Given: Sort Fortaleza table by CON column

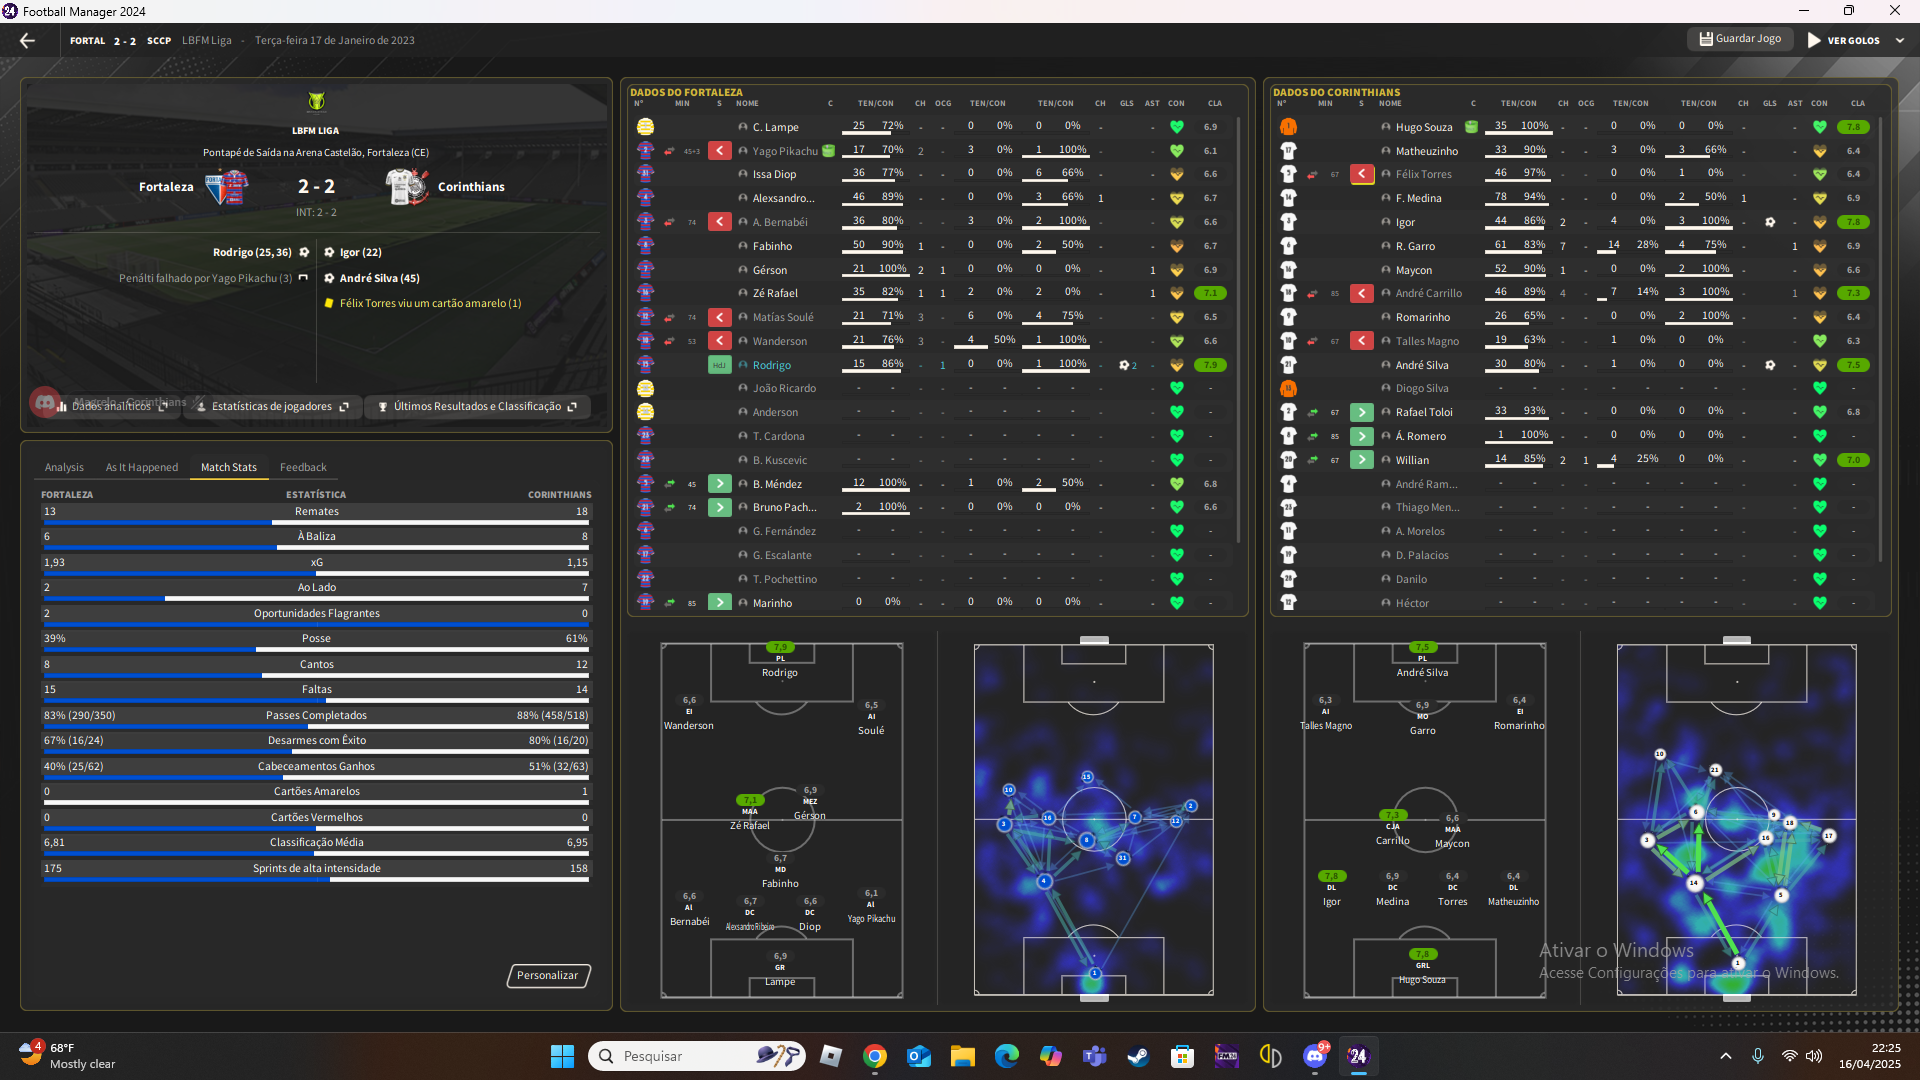Looking at the screenshot, I should [x=1176, y=103].
